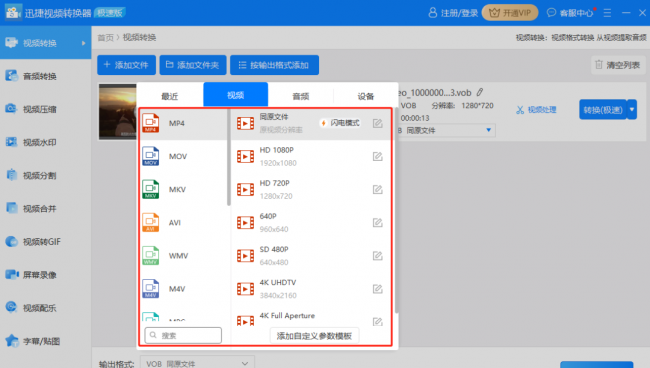The width and height of the screenshot is (650, 368).
Task: Open 音频转换 in the sidebar
Action: pyautogui.click(x=45, y=76)
